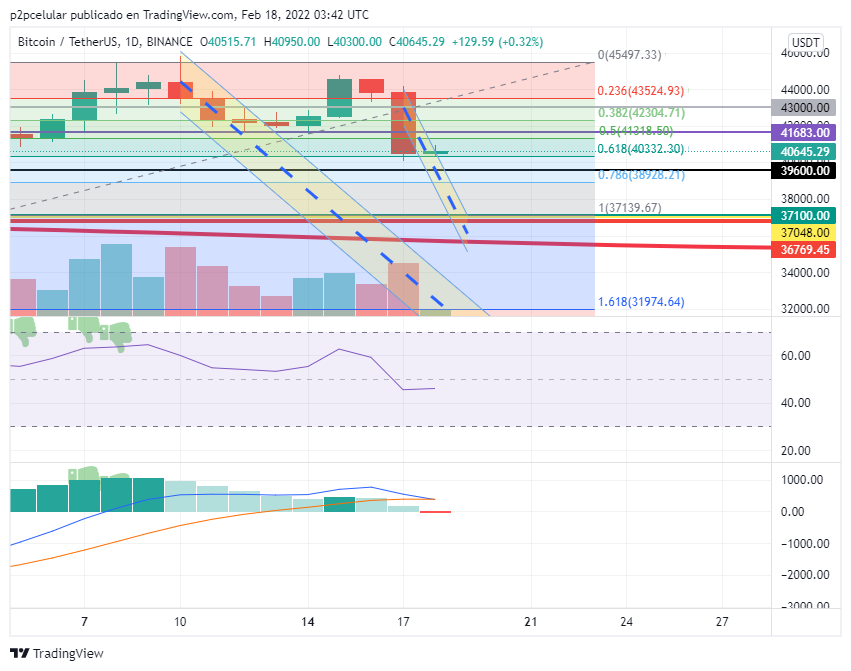
Task: Click the TradingView logo at bottom left
Action: tap(57, 653)
